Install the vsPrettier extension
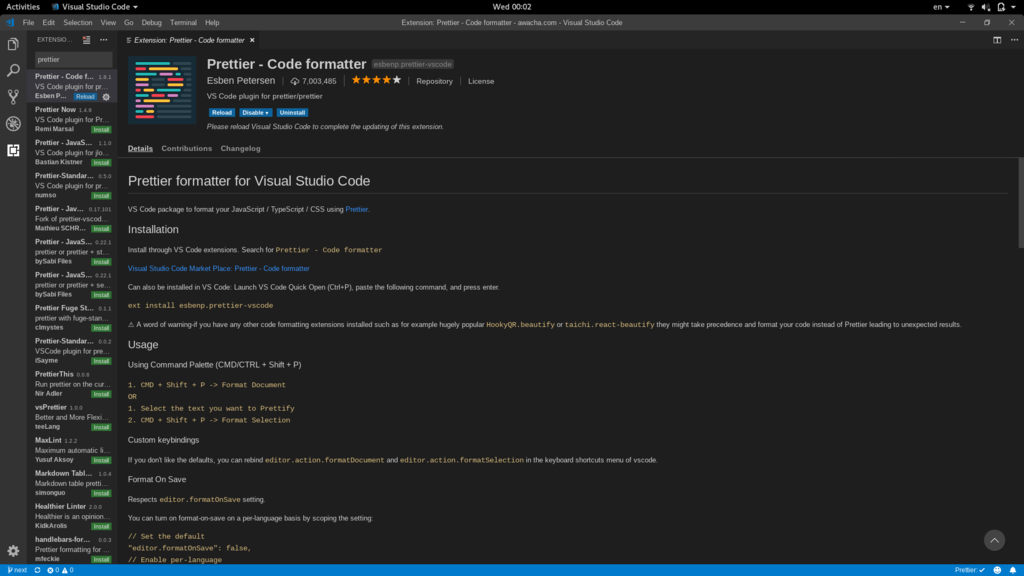This screenshot has height=576, width=1024. (101, 427)
